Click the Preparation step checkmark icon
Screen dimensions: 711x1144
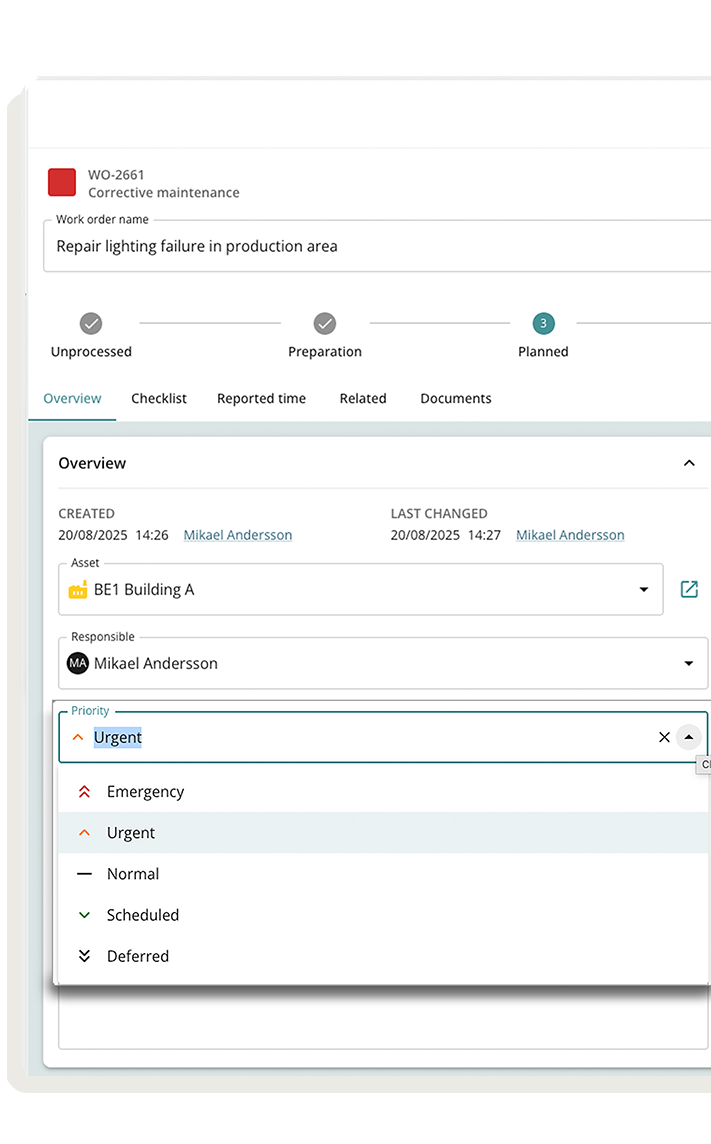click(325, 323)
